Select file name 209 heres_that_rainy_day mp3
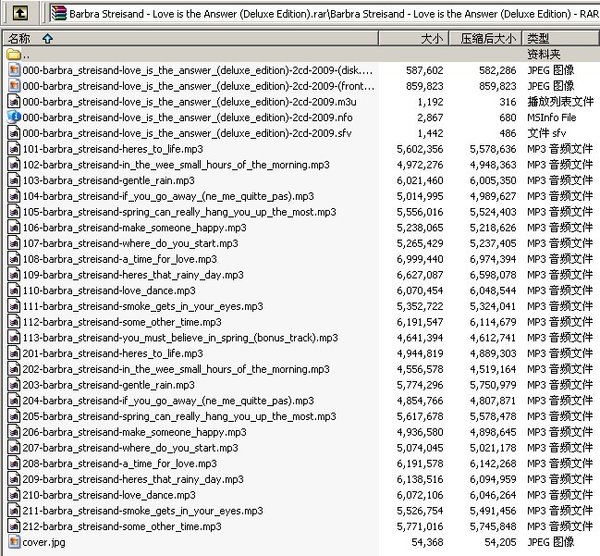600x556 pixels. click(133, 479)
